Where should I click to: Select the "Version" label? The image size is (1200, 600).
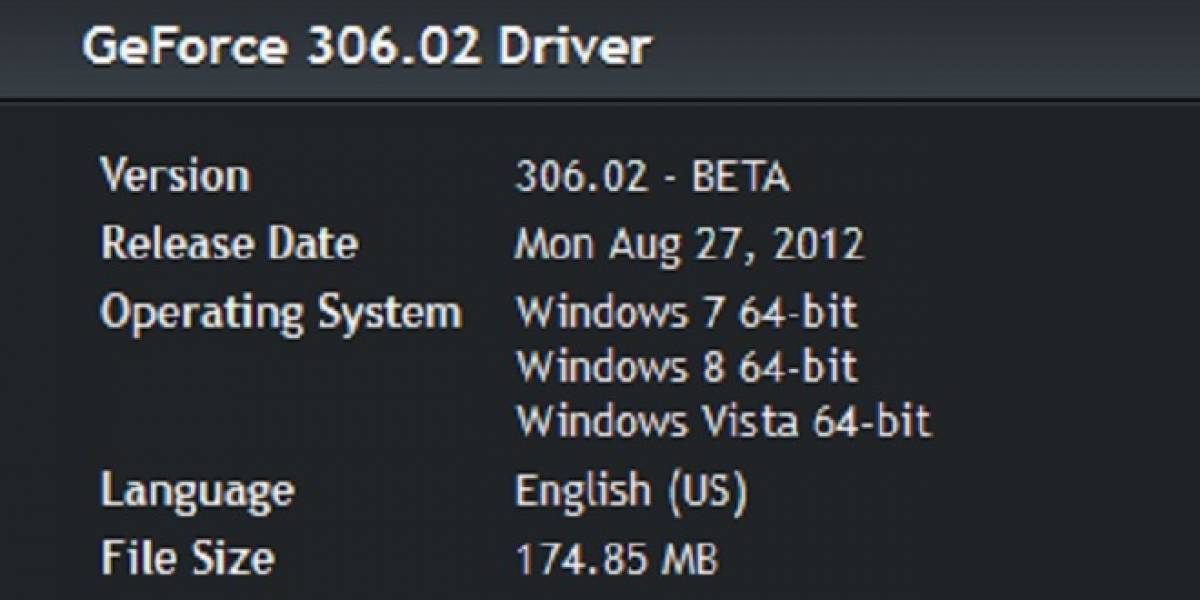(175, 176)
